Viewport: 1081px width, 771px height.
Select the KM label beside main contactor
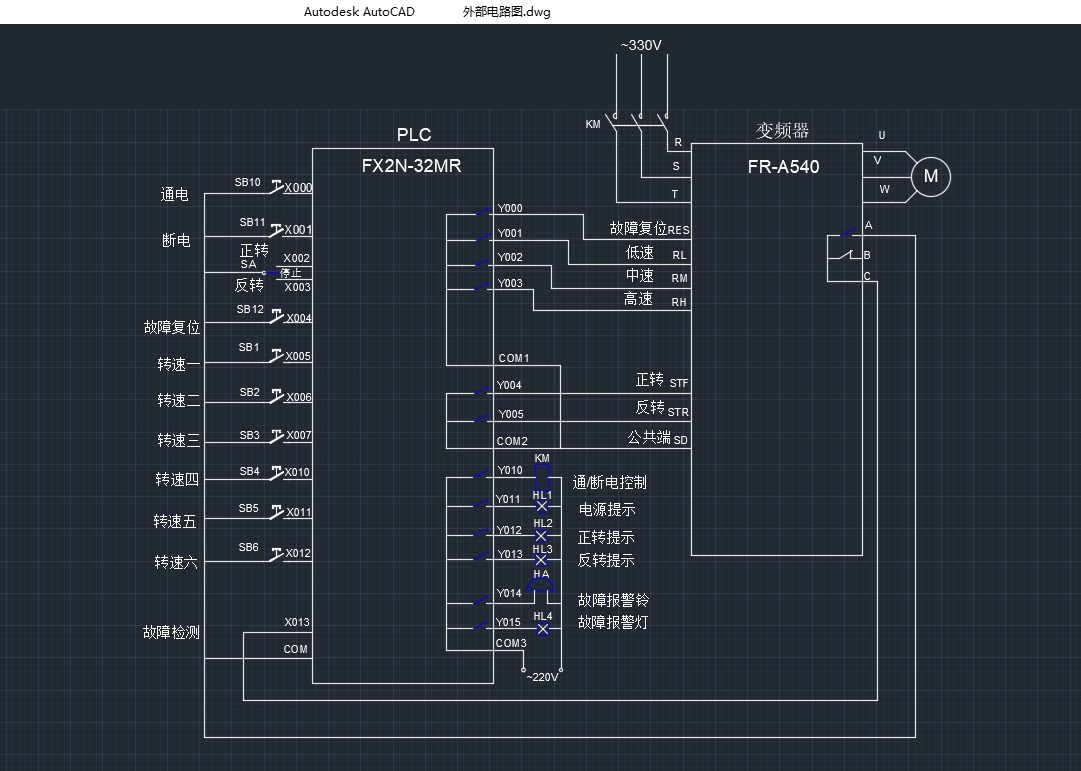point(593,124)
